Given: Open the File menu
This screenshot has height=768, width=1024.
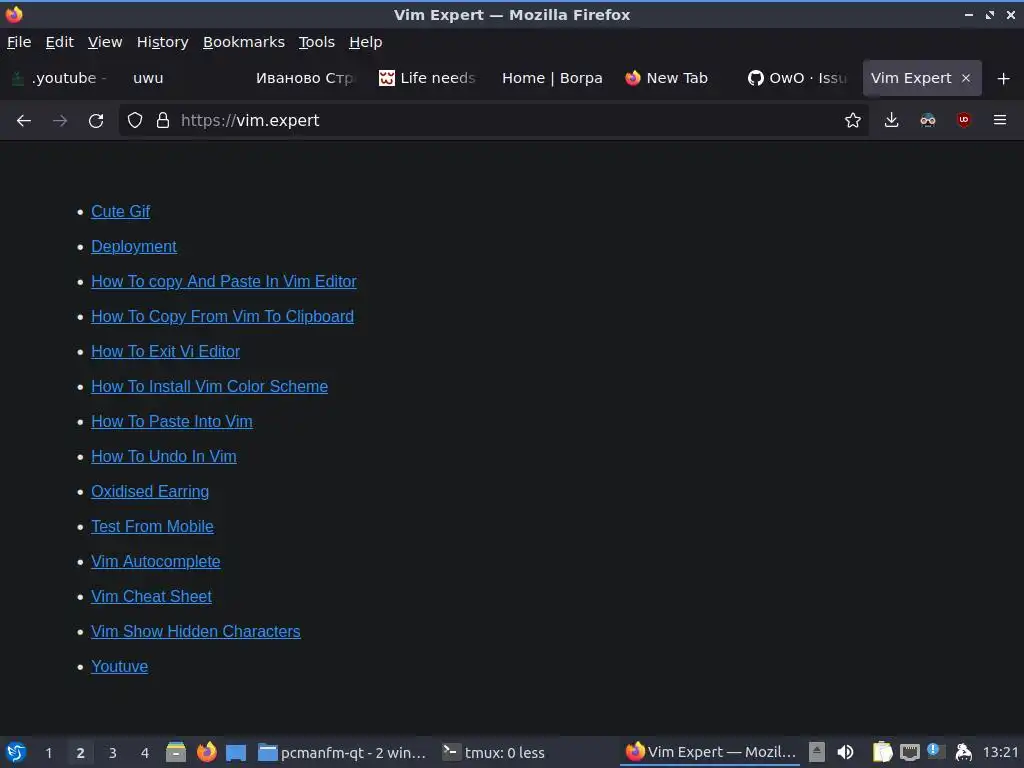Looking at the screenshot, I should pyautogui.click(x=19, y=42).
